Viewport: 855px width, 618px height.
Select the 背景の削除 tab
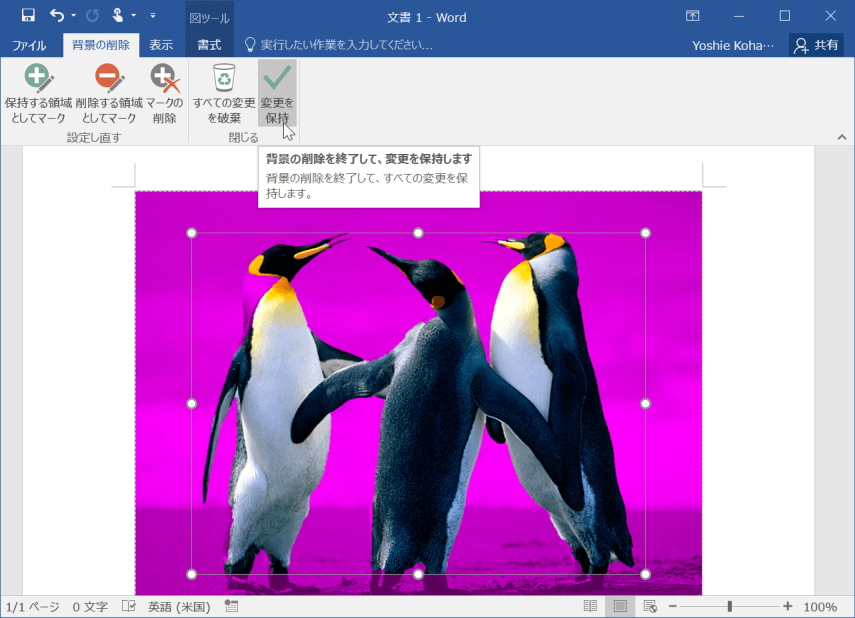(101, 45)
